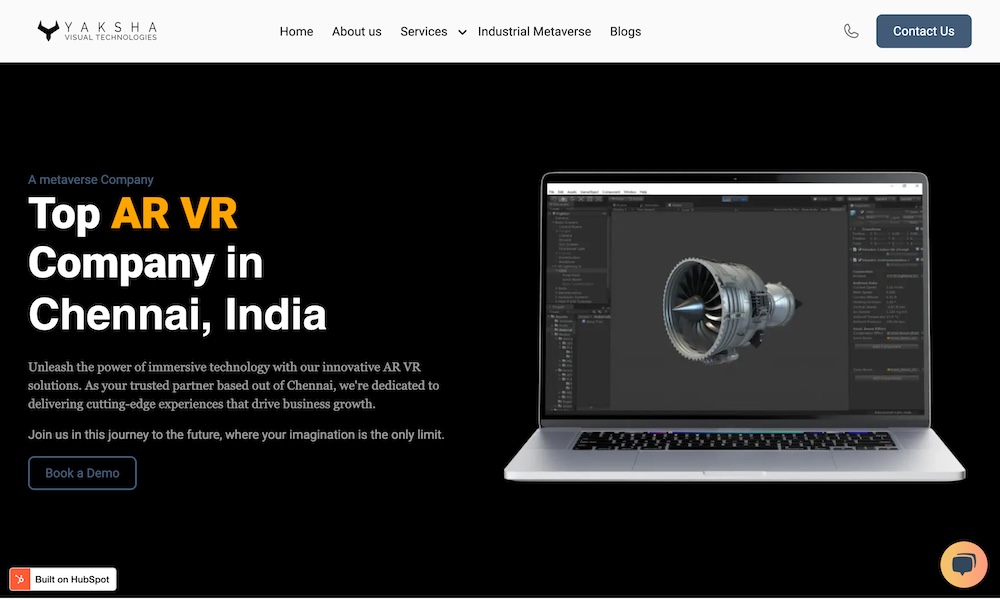Click the "Chennai, India" heading line
The height and width of the screenshot is (600, 1000).
[x=177, y=314]
